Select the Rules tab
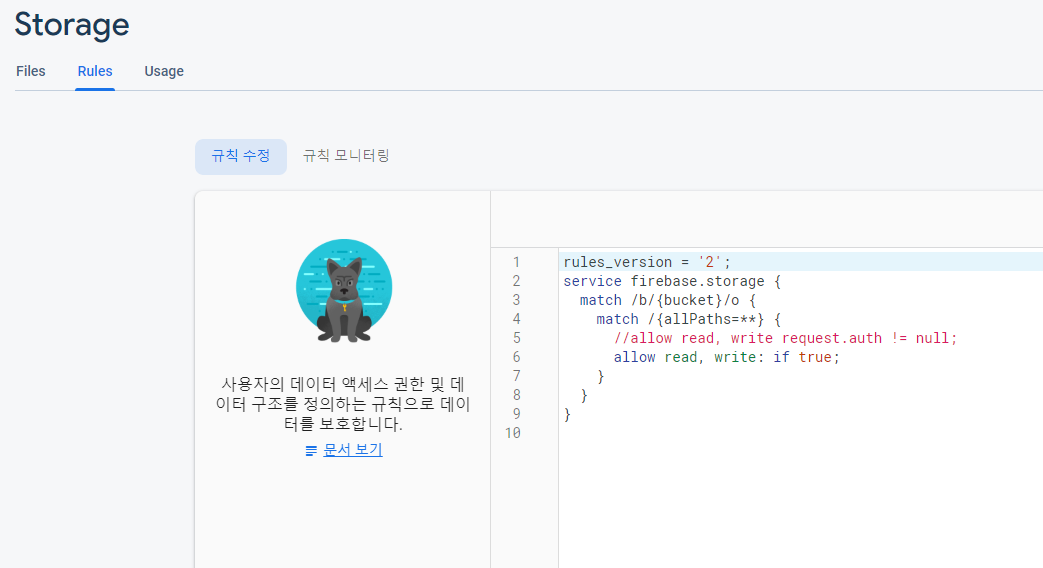1043x568 pixels. (x=95, y=71)
